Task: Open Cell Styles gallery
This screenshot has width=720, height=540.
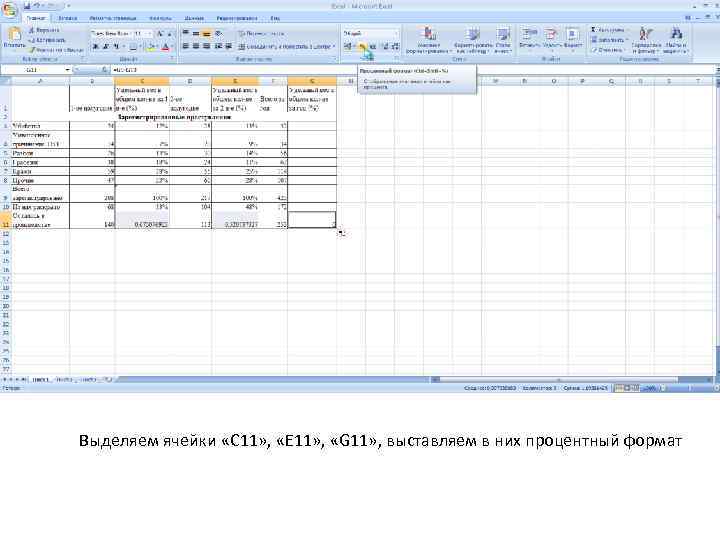Action: point(503,40)
